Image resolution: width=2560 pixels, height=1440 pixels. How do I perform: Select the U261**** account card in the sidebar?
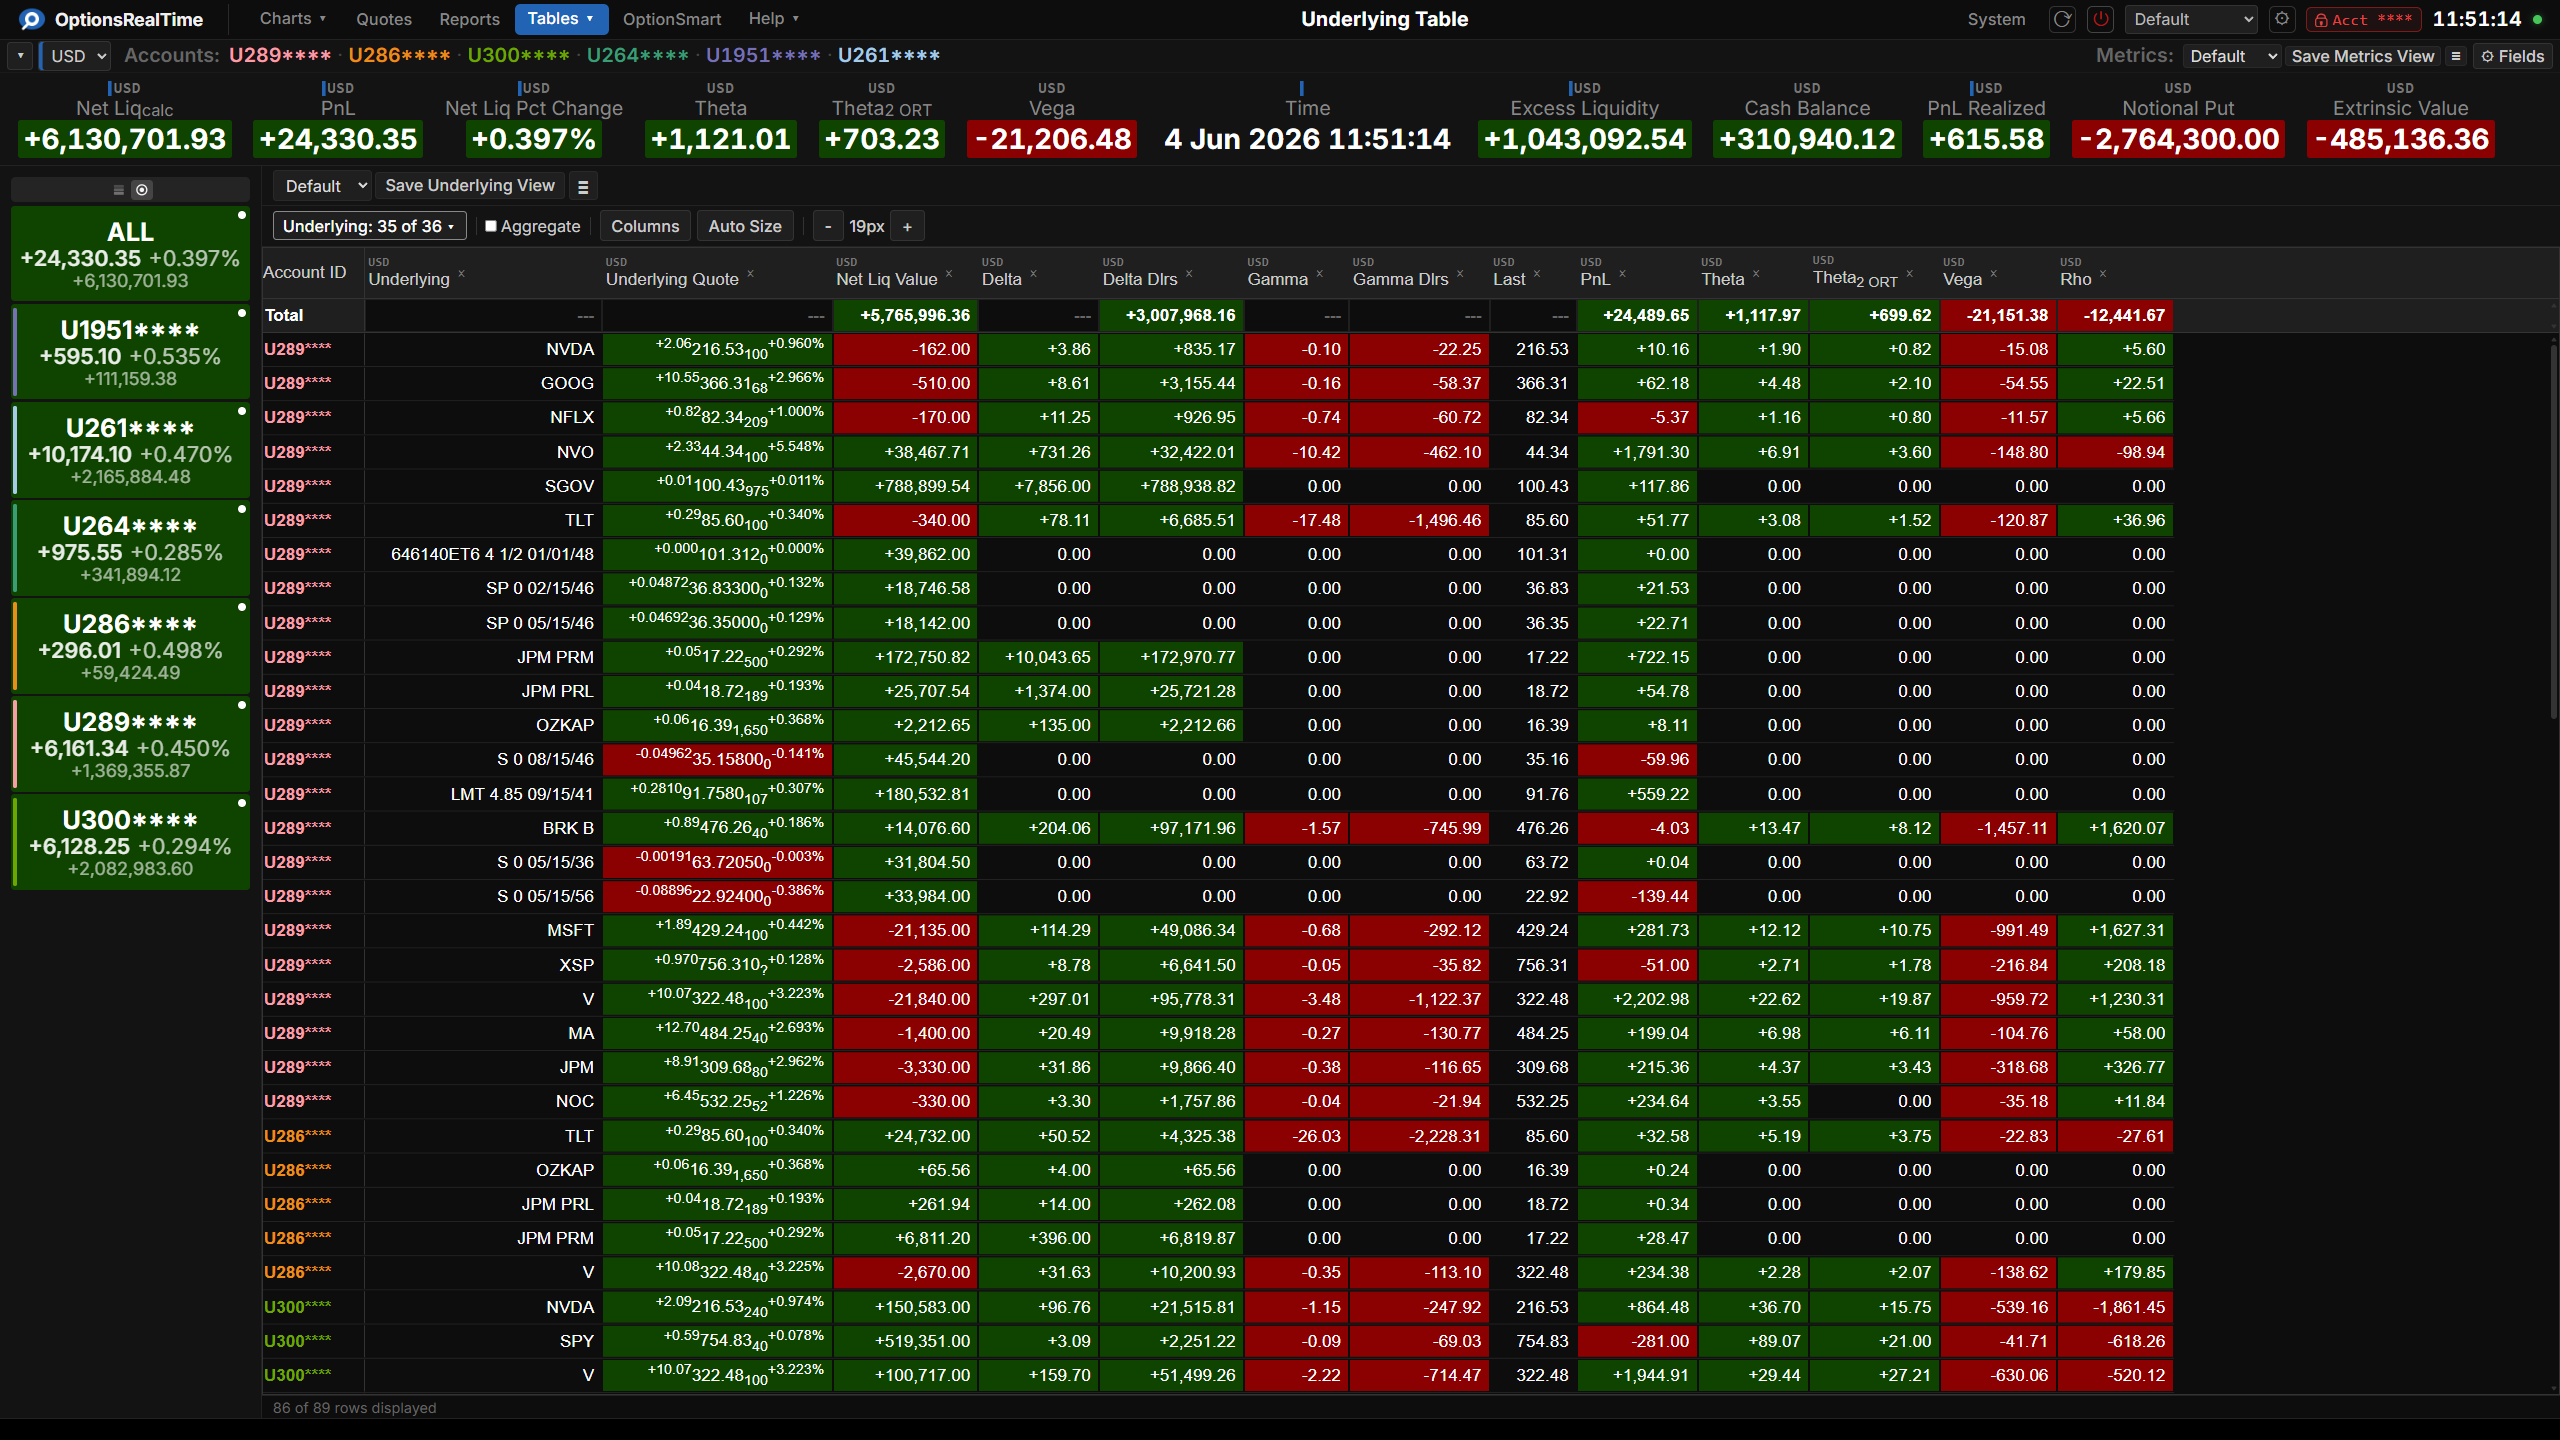point(130,450)
